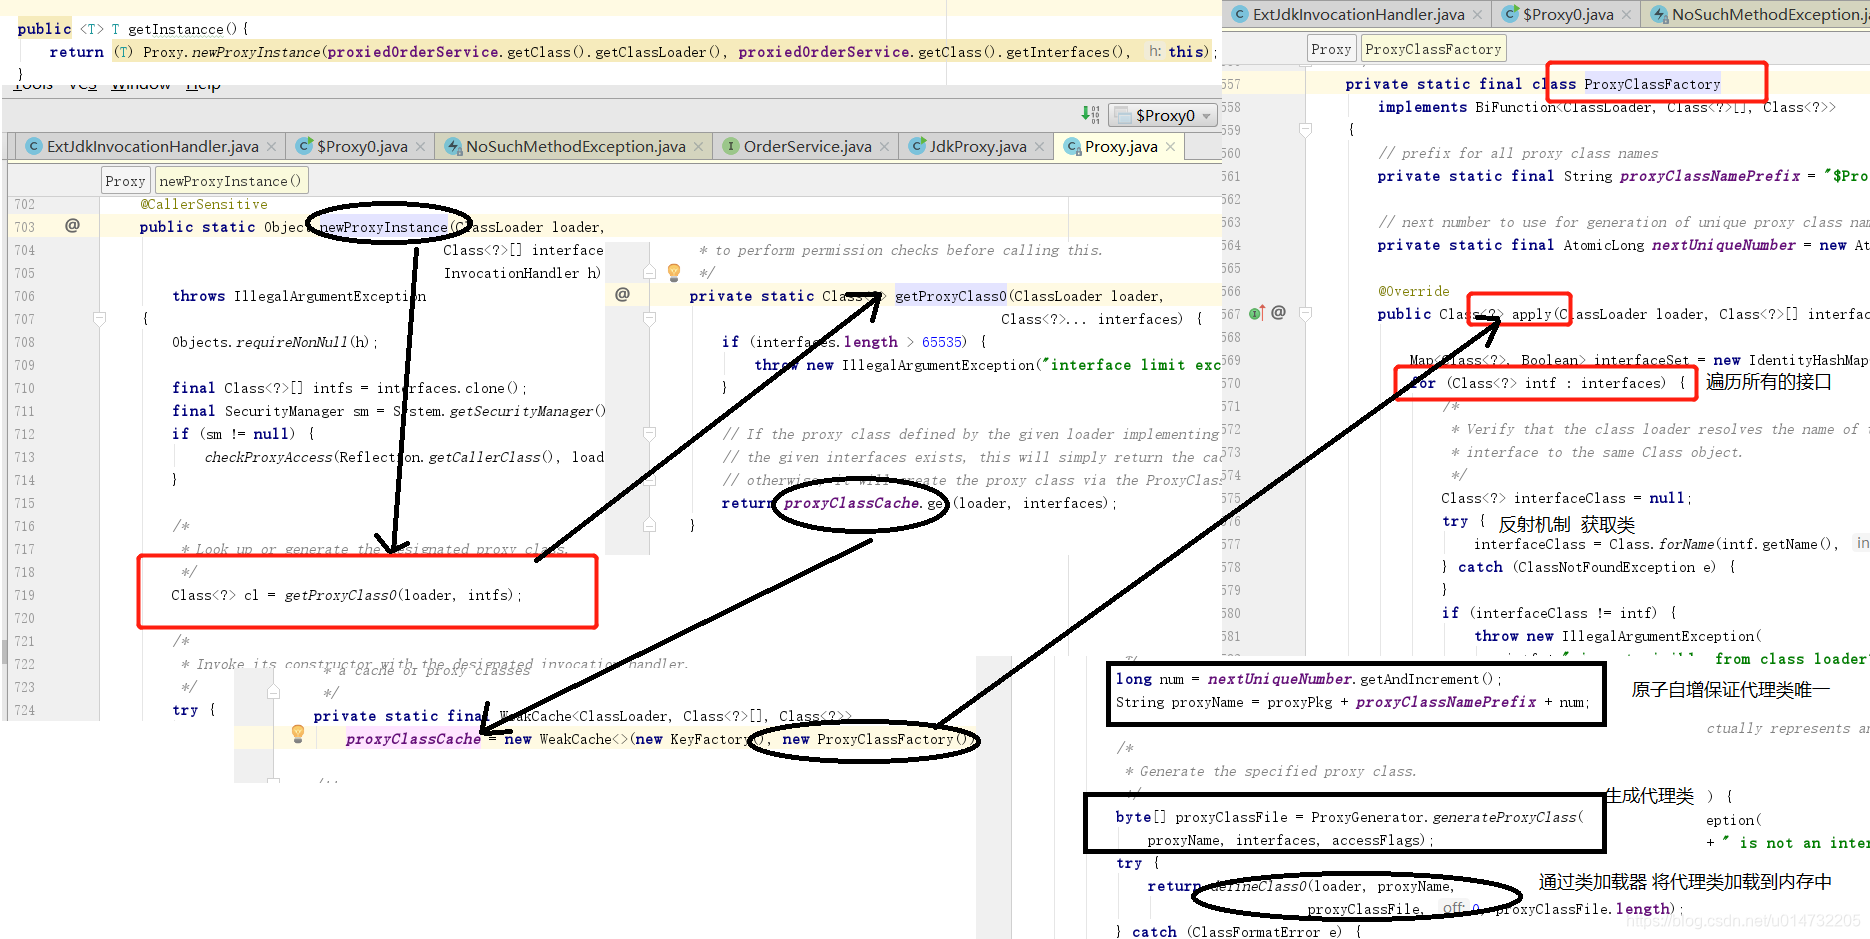The image size is (1870, 939).
Task: Collapse the apply method fold on line 567
Action: (x=1305, y=314)
